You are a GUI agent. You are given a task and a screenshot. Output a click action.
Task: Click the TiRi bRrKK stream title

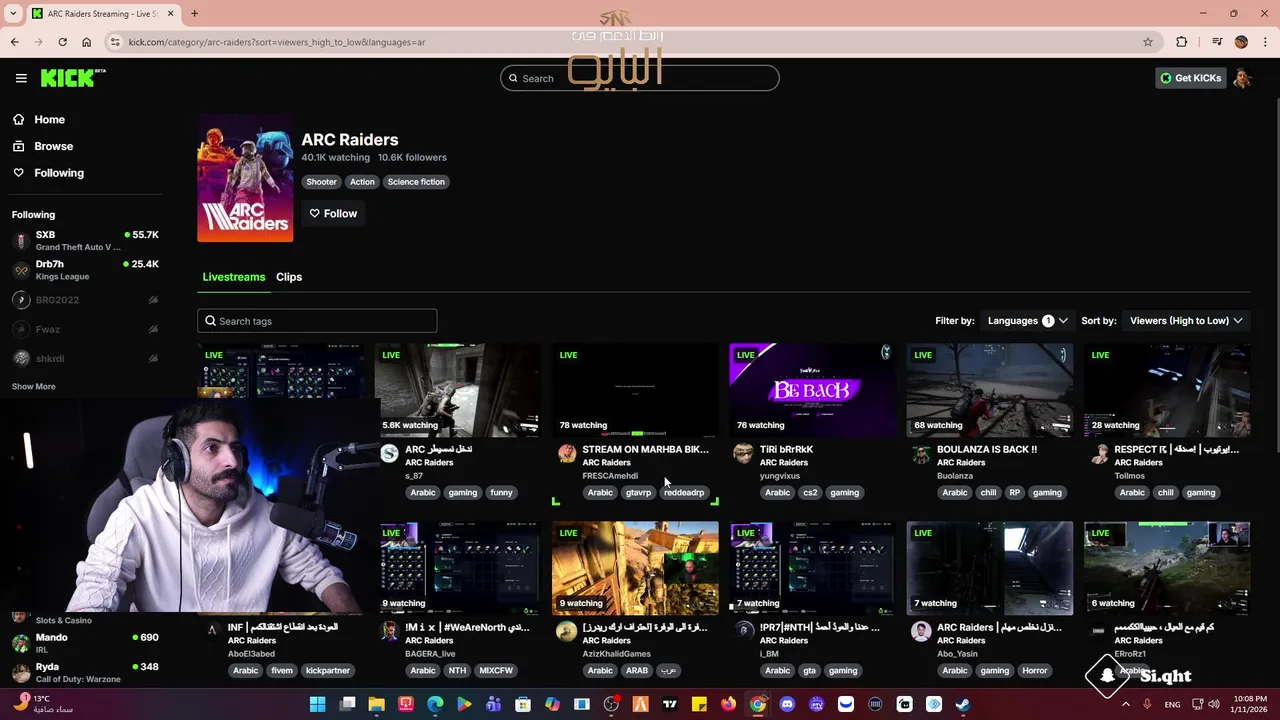[786, 449]
